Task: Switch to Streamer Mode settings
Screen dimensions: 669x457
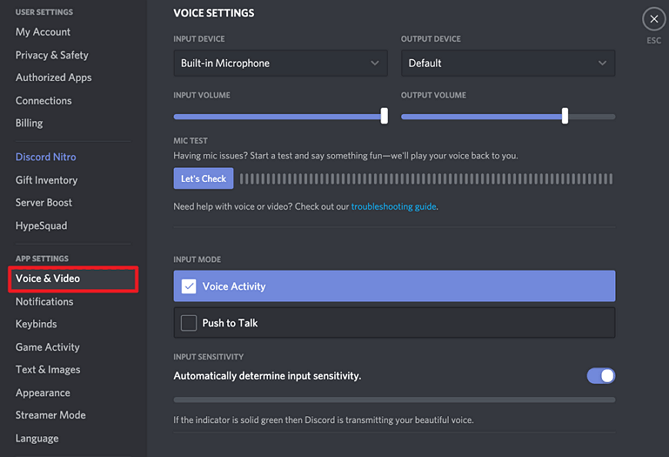Action: (x=50, y=415)
